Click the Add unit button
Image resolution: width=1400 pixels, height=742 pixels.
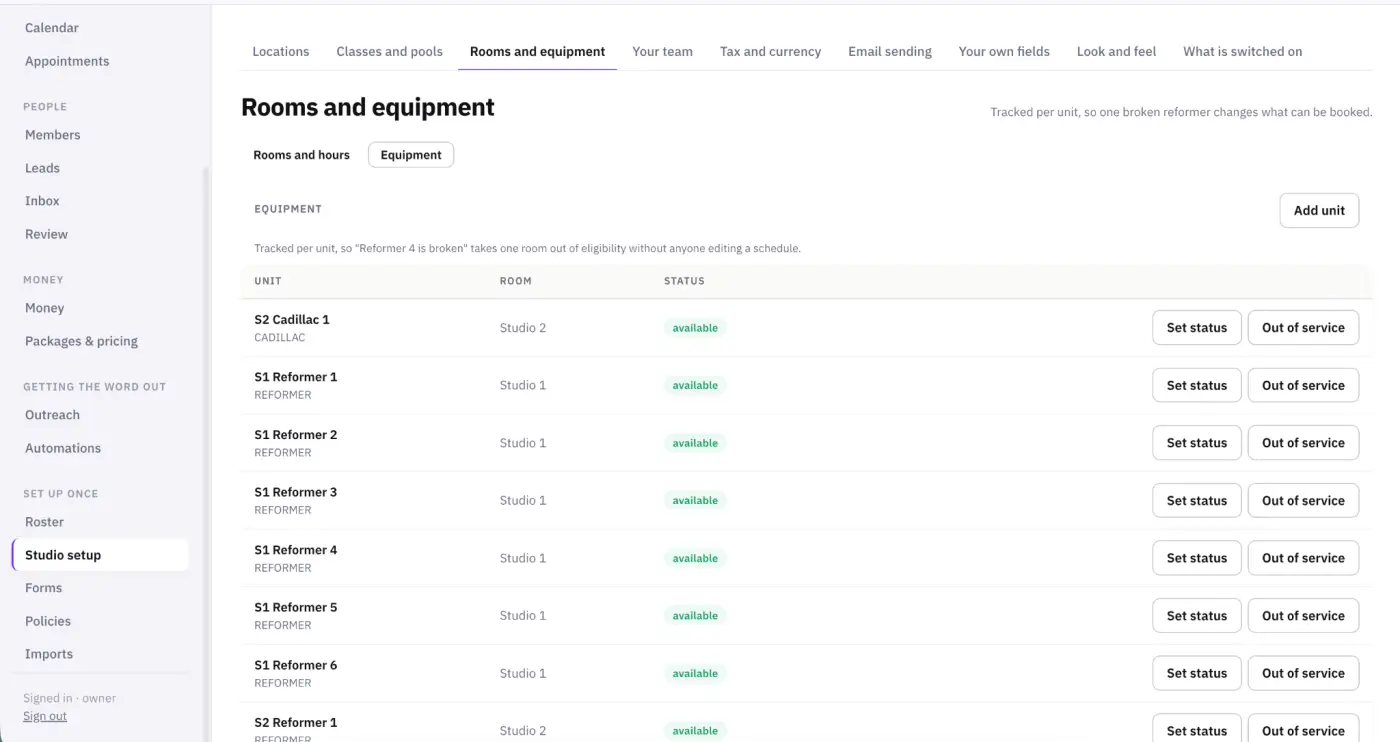1319,211
